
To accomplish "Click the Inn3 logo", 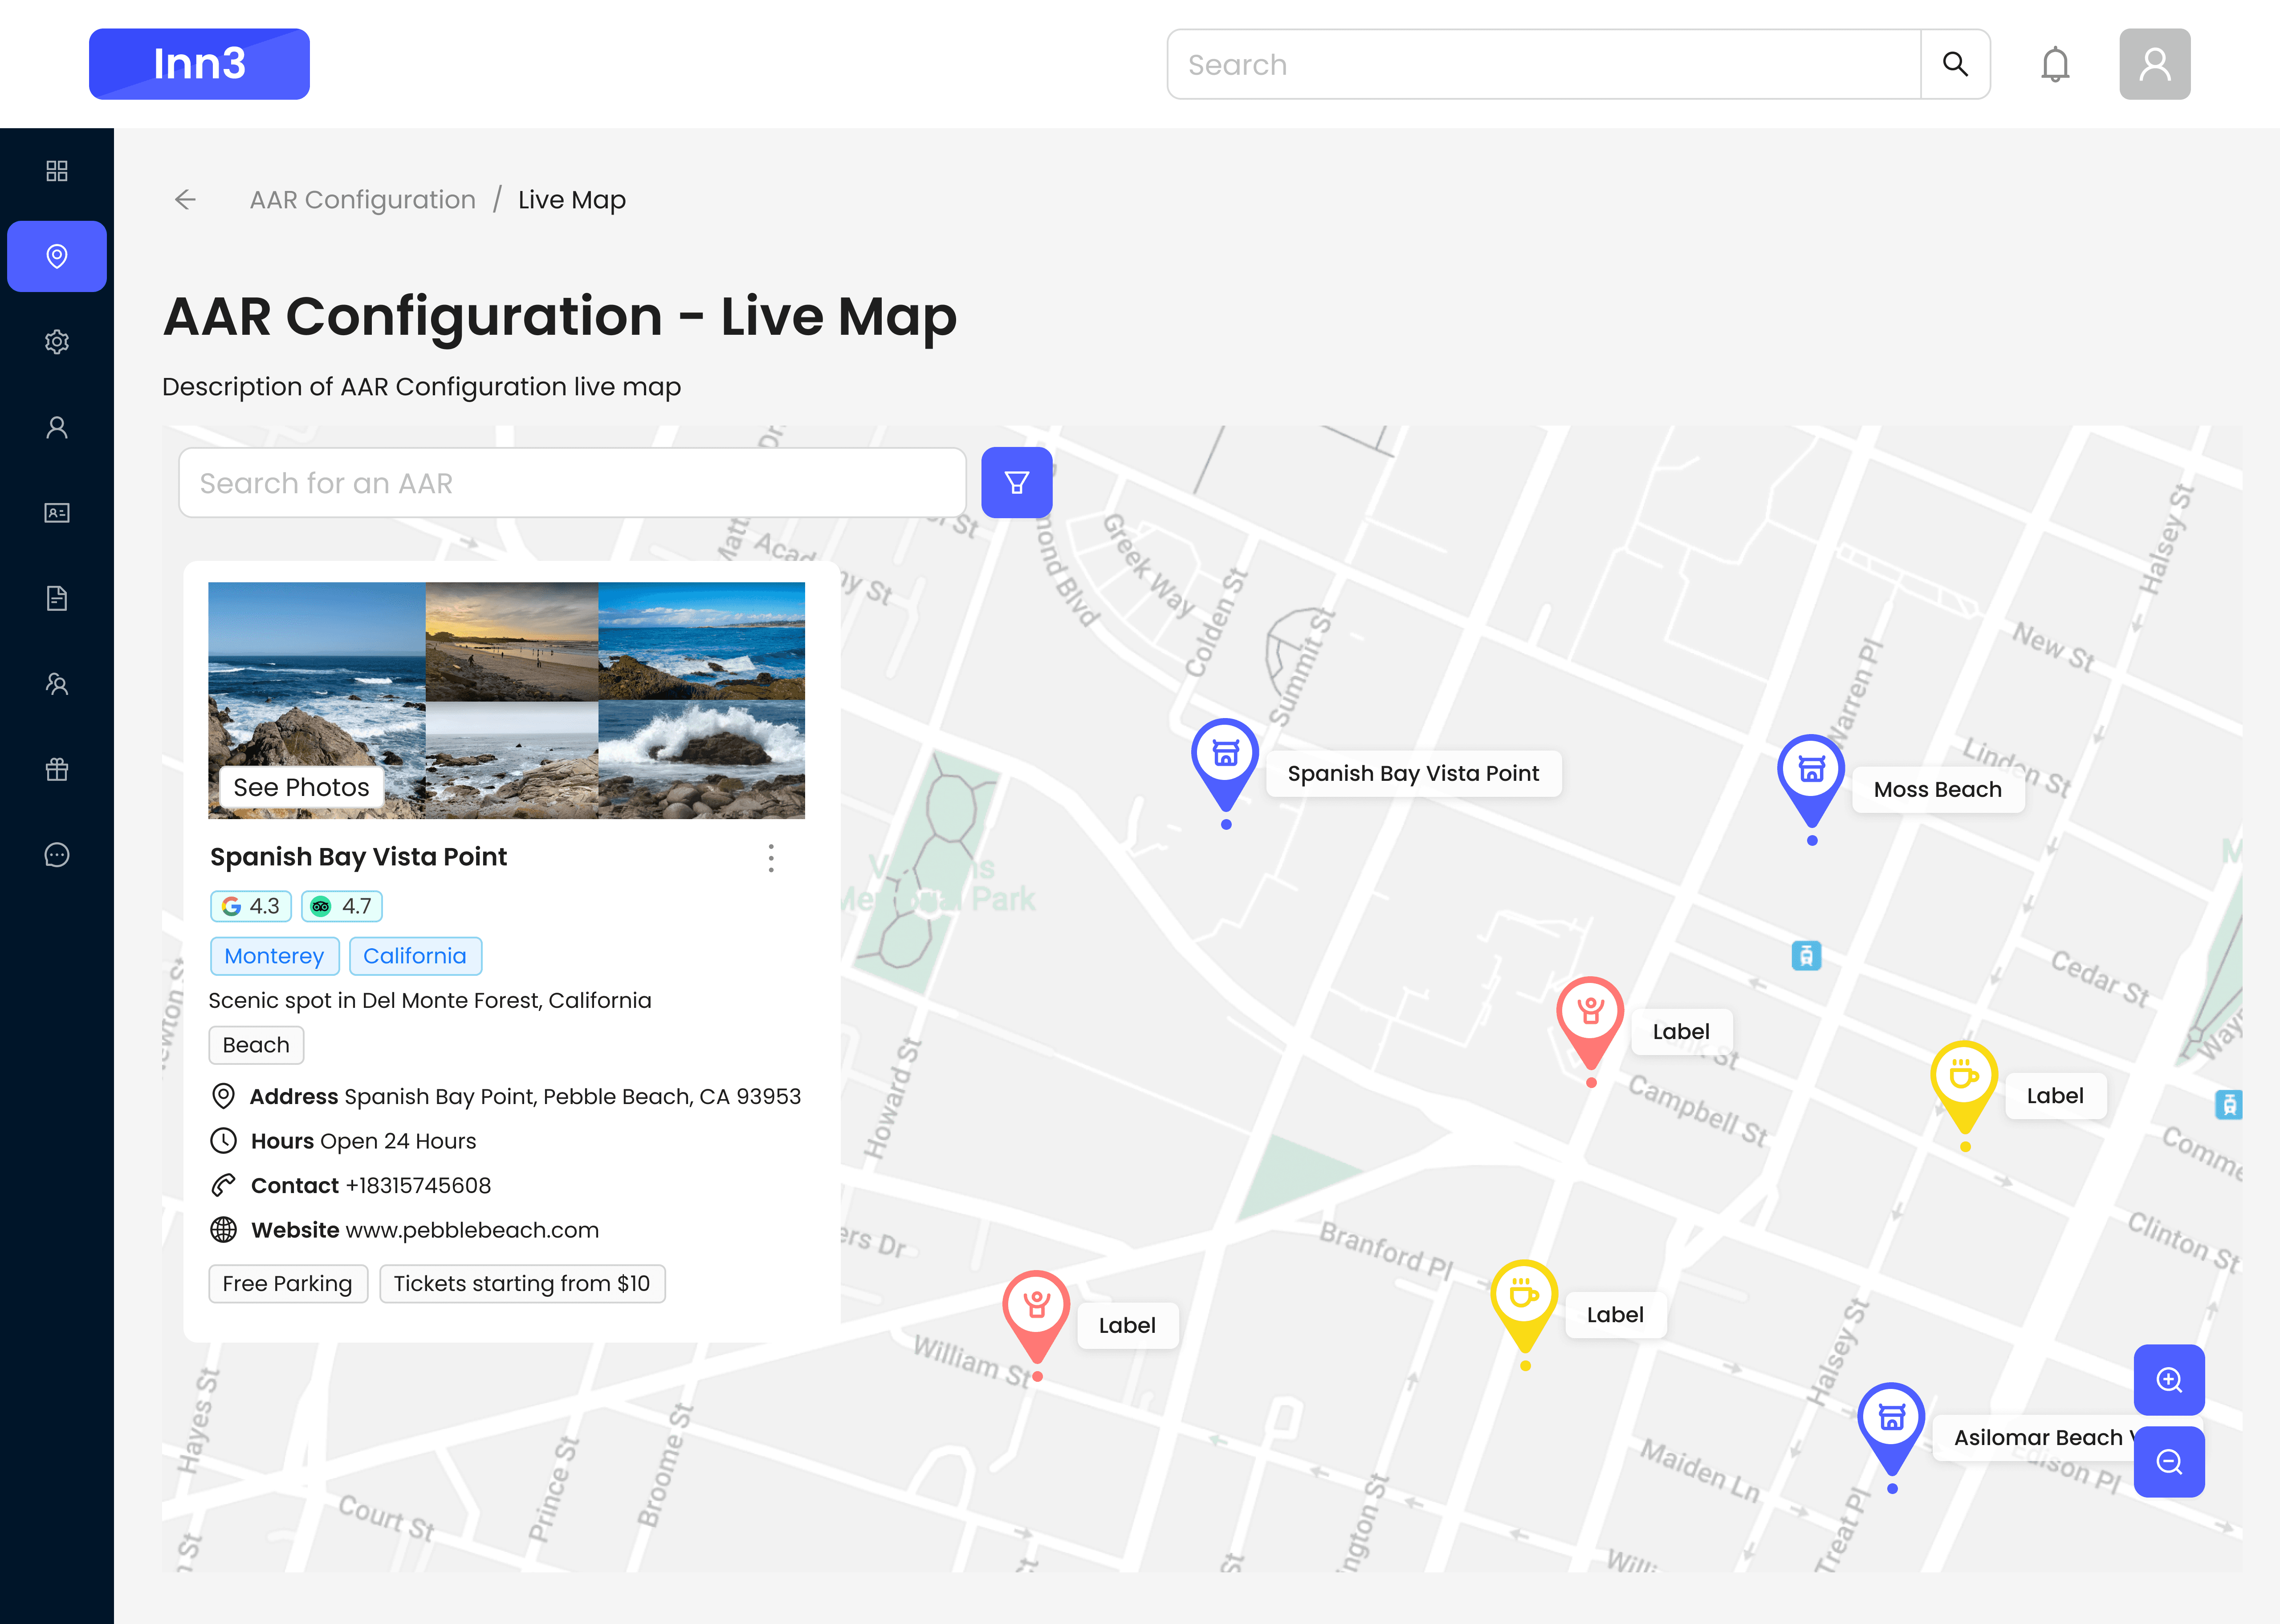I will [199, 65].
